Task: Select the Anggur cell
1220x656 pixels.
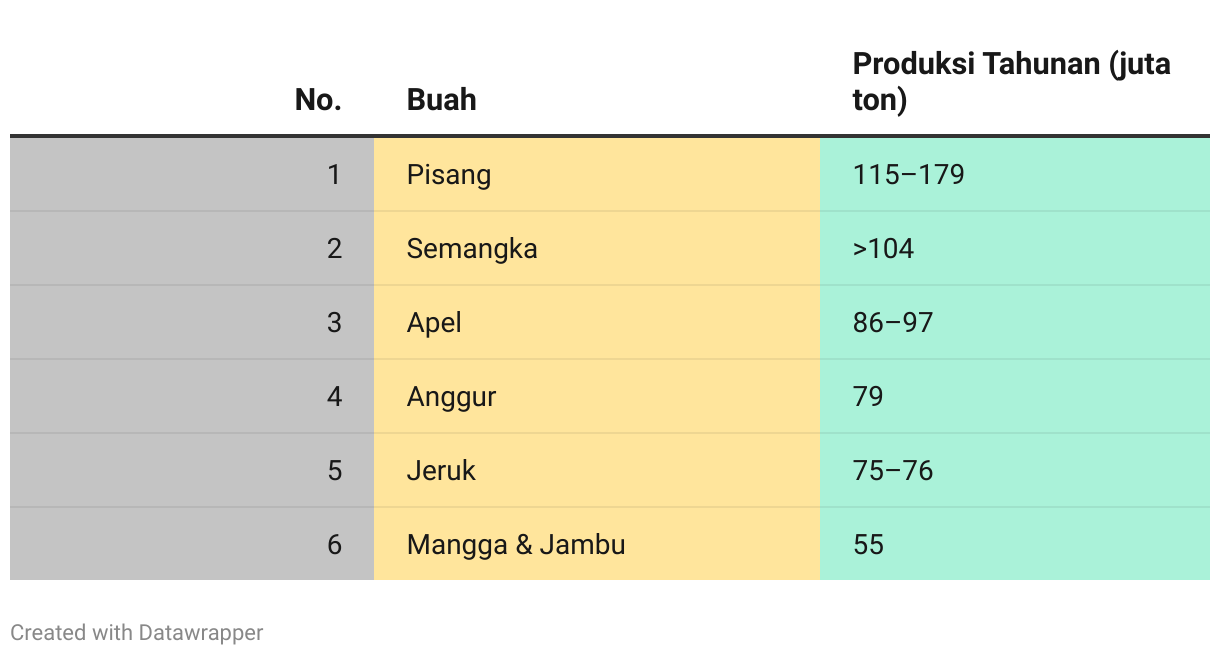Action: click(597, 397)
